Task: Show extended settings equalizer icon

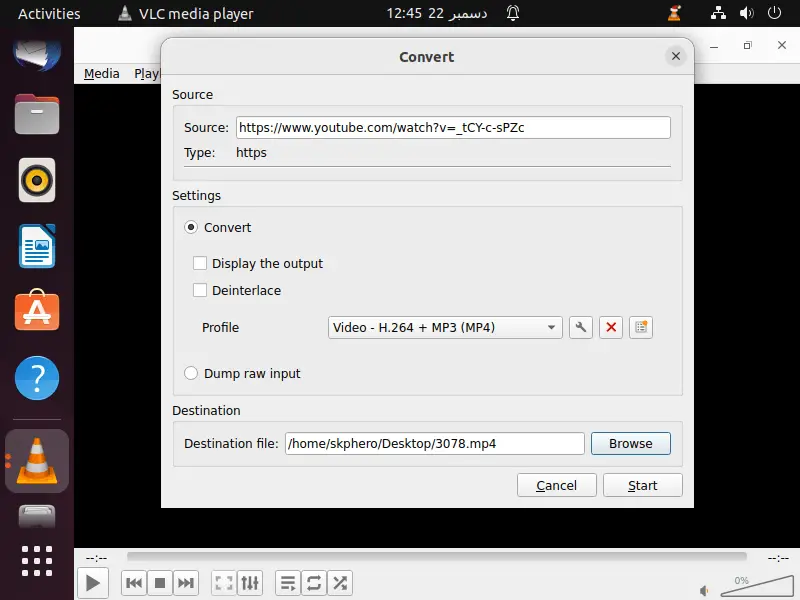Action: 250,583
